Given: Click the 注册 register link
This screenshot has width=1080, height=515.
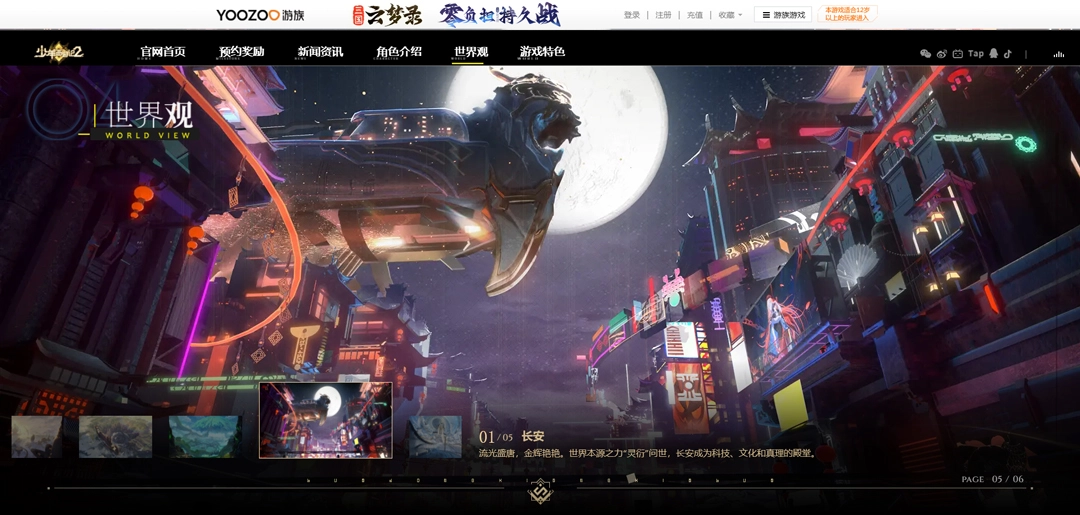Looking at the screenshot, I should 663,15.
